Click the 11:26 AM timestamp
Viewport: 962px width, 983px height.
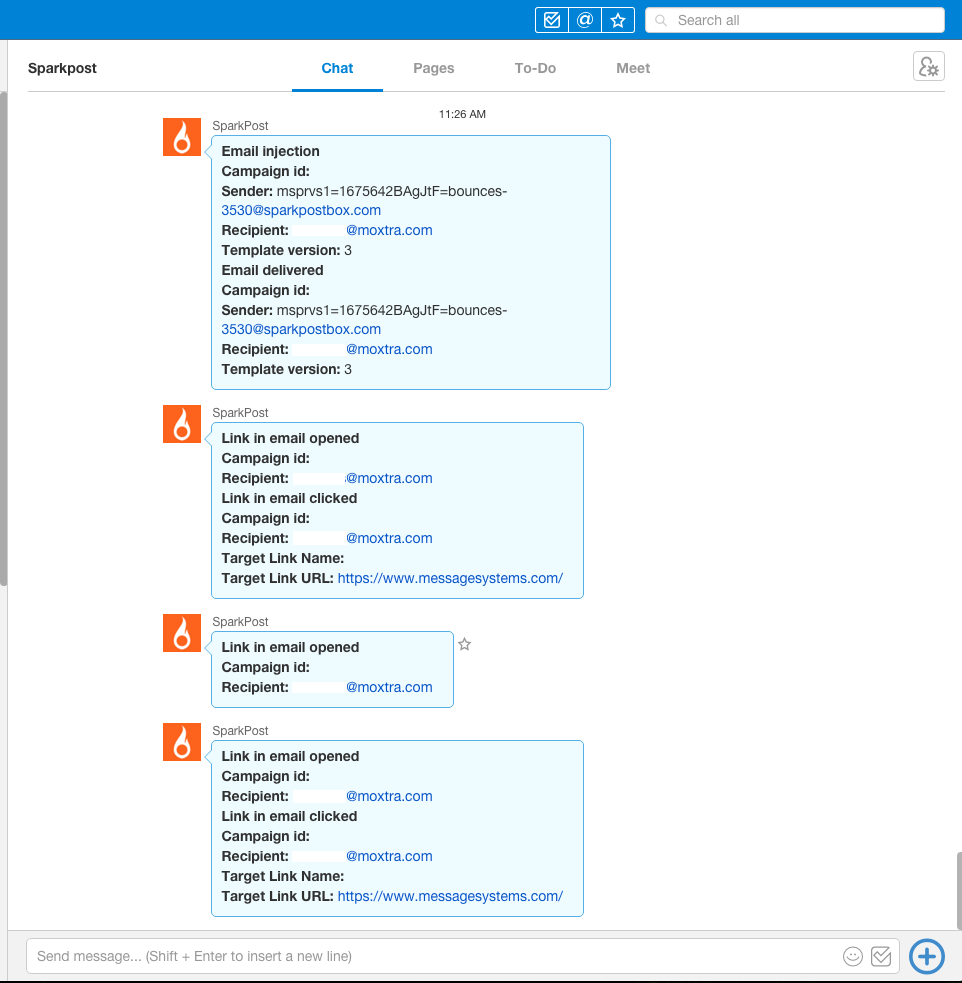[462, 114]
